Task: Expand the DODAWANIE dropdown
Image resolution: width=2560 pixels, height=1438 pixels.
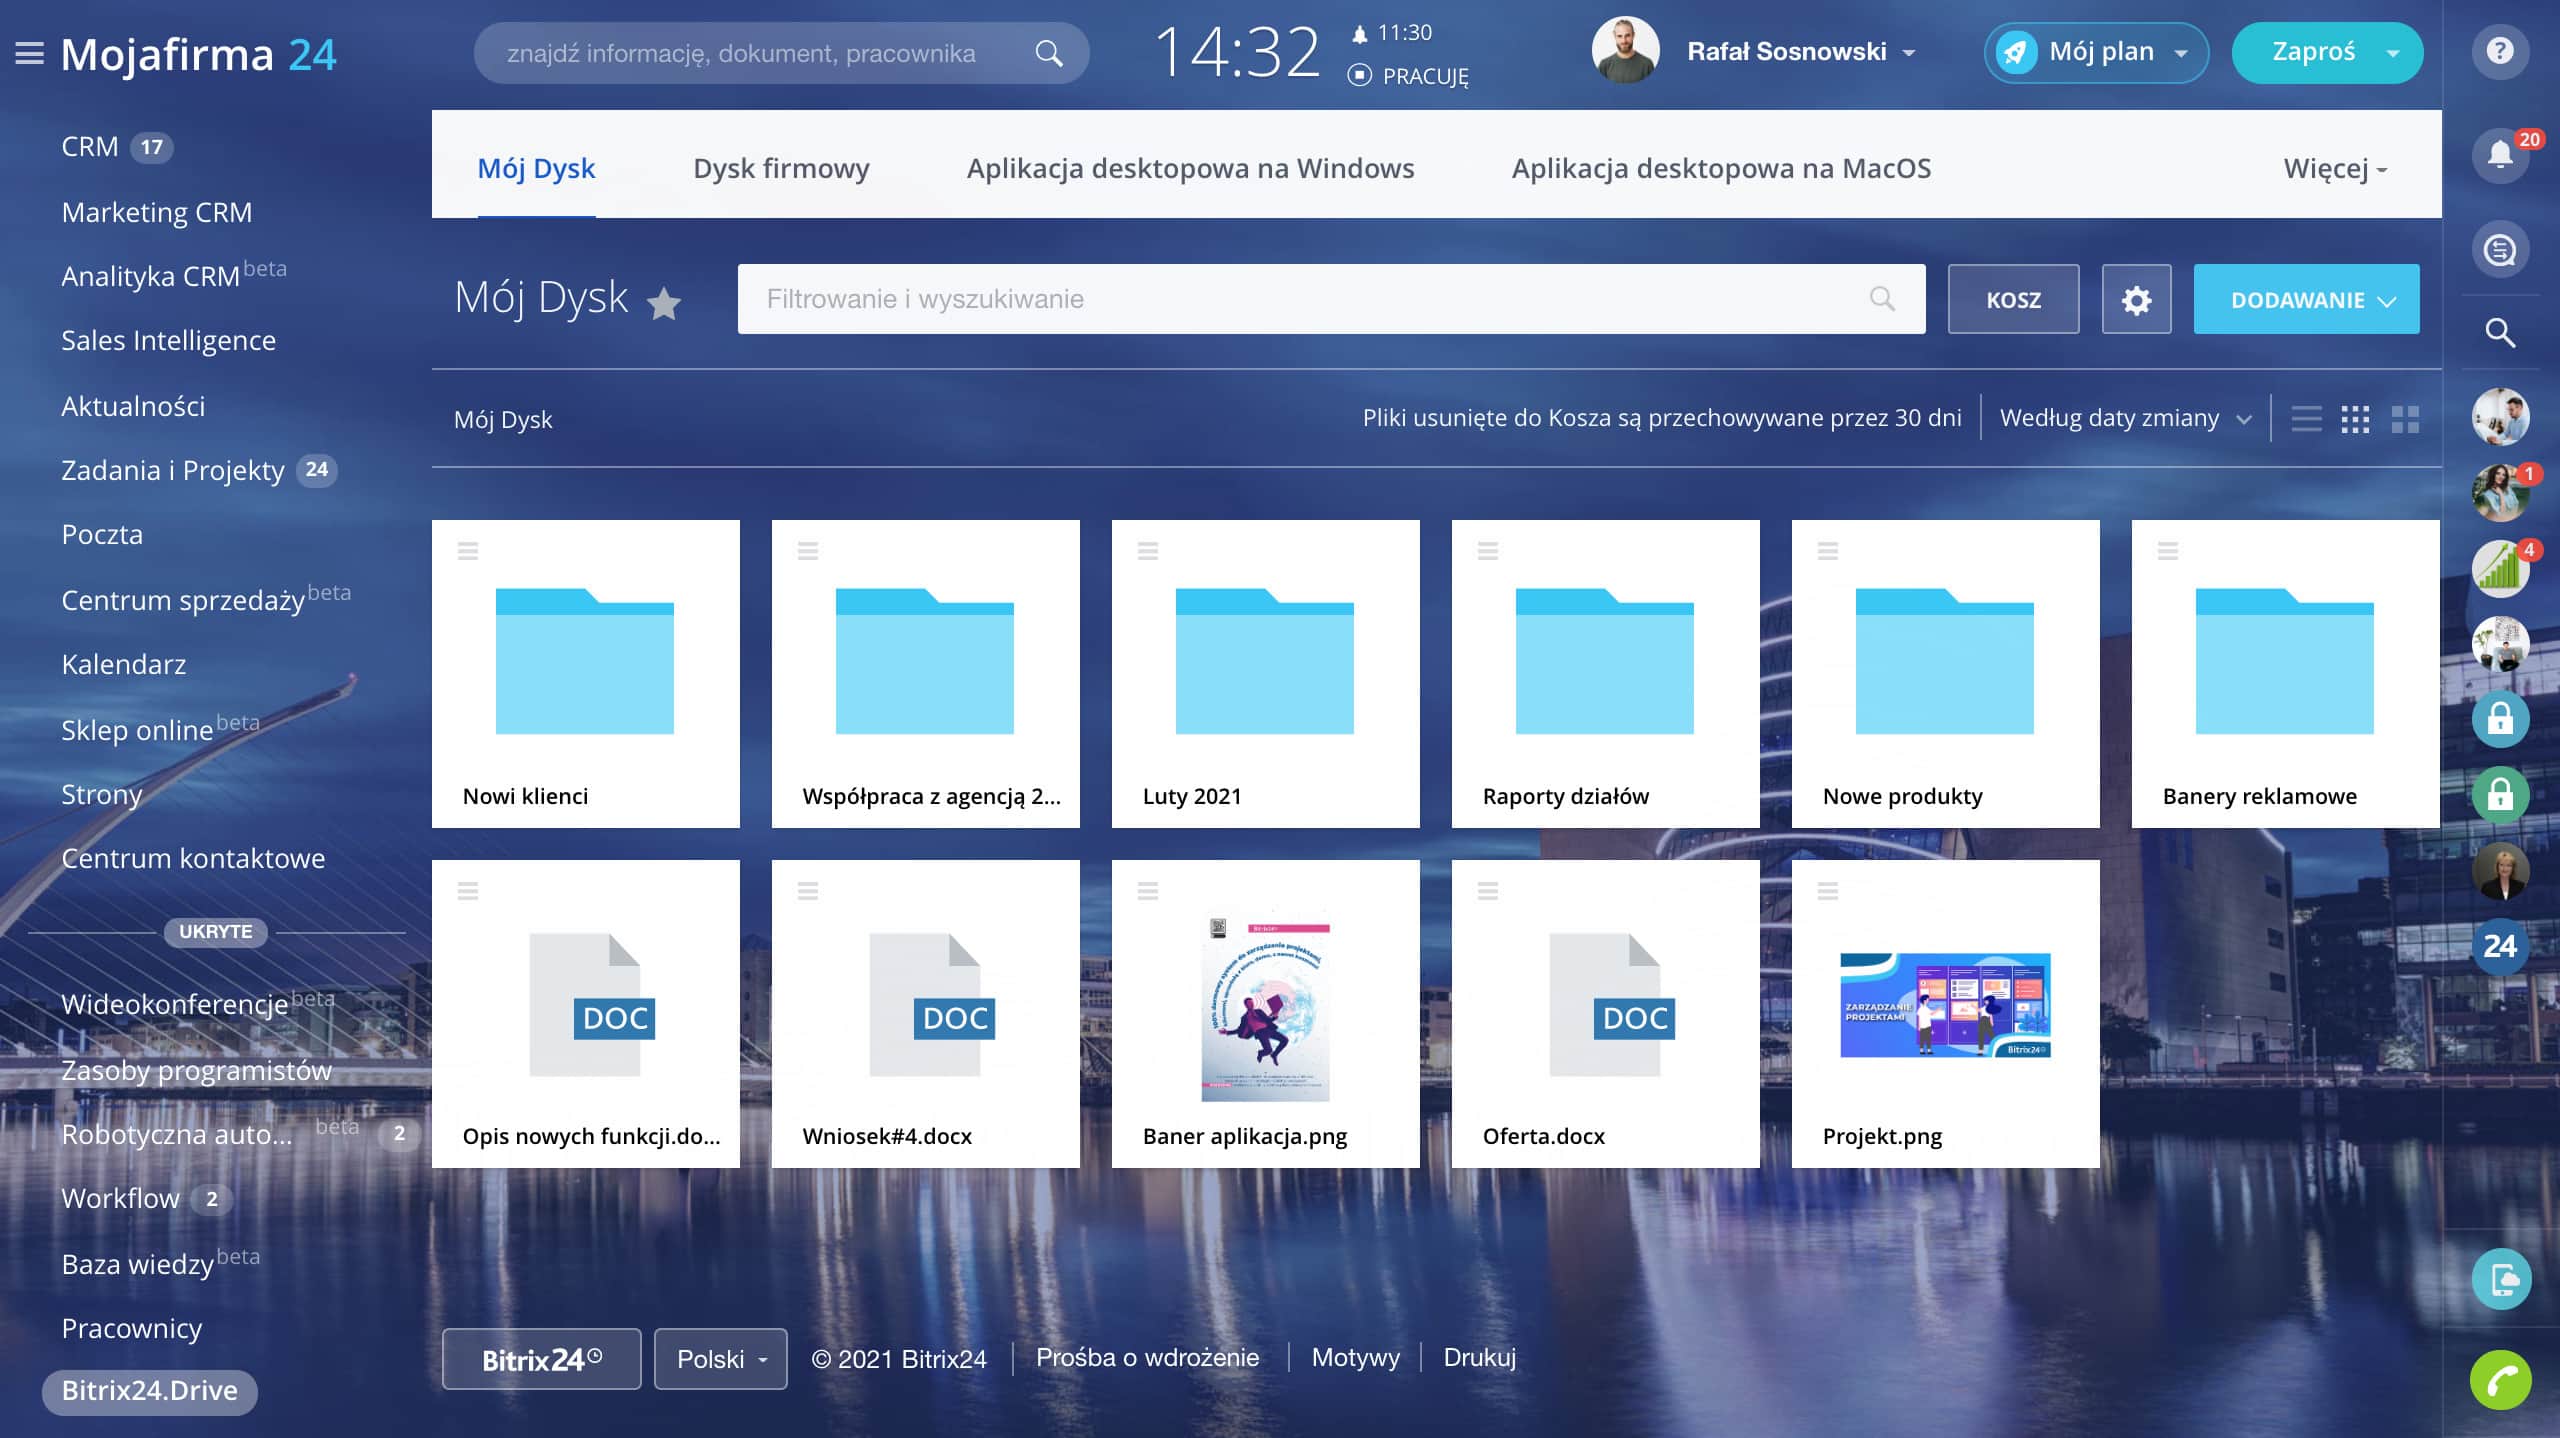Action: pyautogui.click(x=2306, y=299)
